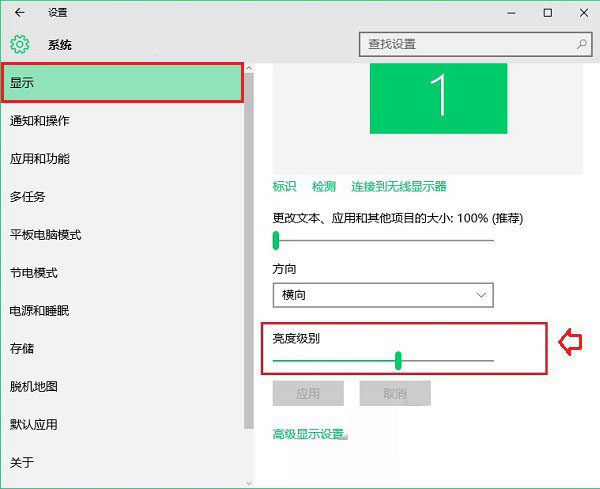Go back with the arrow icon
600x489 pixels.
[x=20, y=13]
